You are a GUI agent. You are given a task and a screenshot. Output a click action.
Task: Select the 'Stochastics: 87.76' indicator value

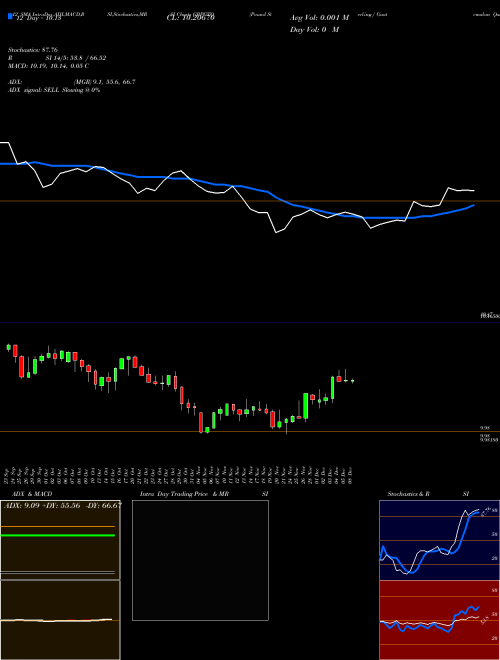(33, 50)
